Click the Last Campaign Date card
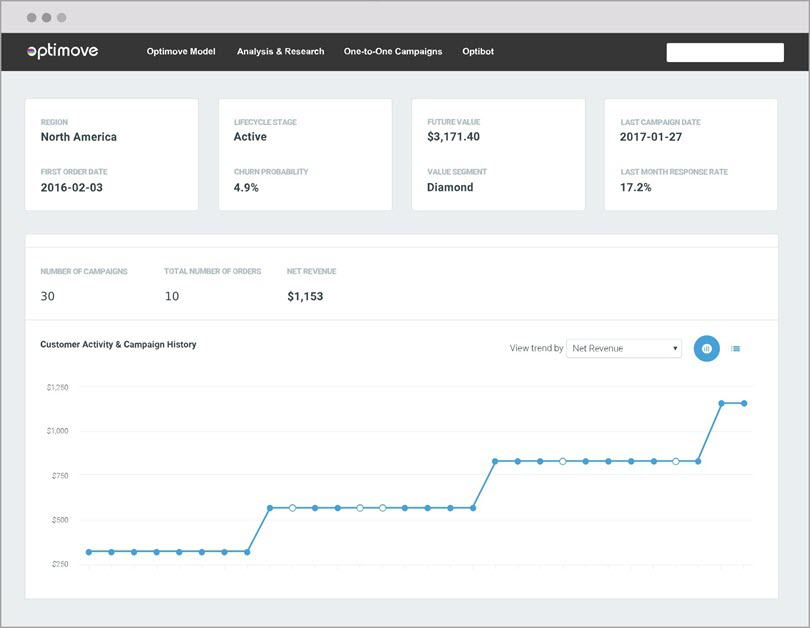Screen dimensions: 810x628 coord(691,154)
